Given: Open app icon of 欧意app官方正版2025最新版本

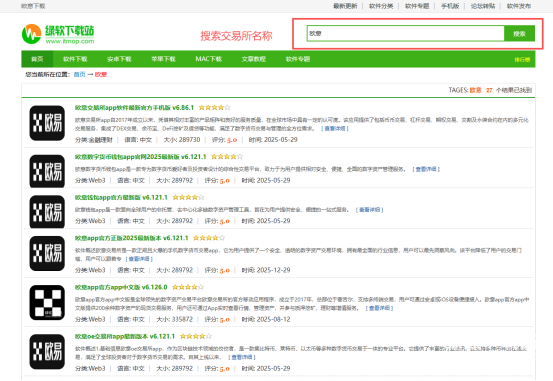Looking at the screenshot, I should click(x=47, y=253).
